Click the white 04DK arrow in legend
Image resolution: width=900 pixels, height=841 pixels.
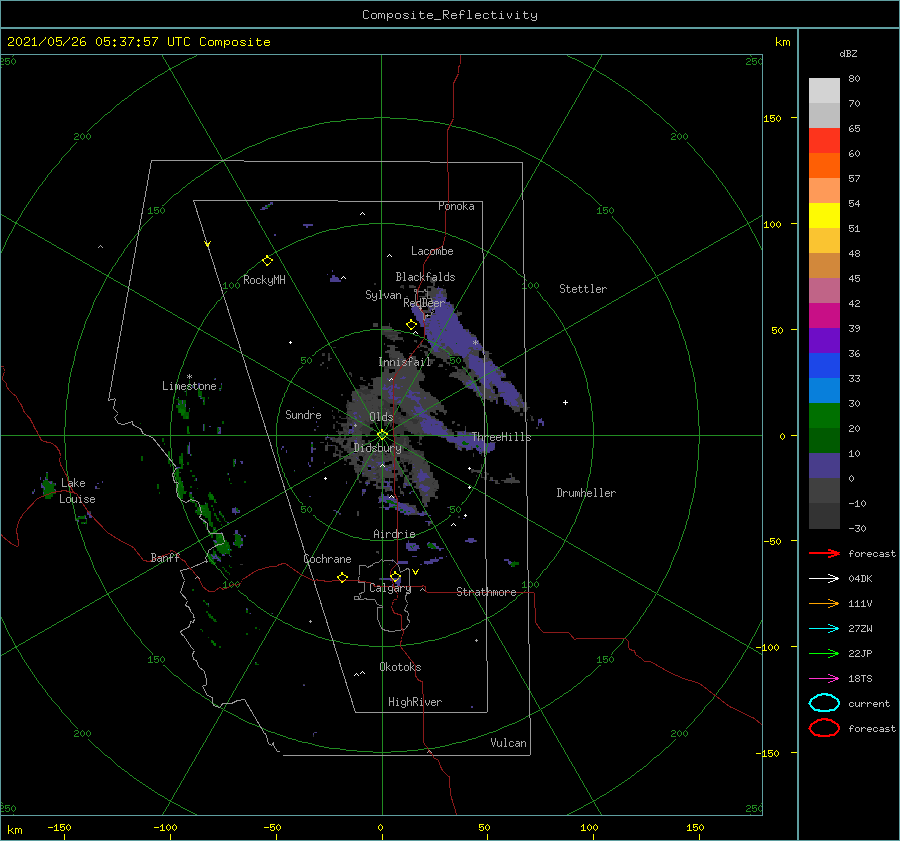click(x=824, y=579)
